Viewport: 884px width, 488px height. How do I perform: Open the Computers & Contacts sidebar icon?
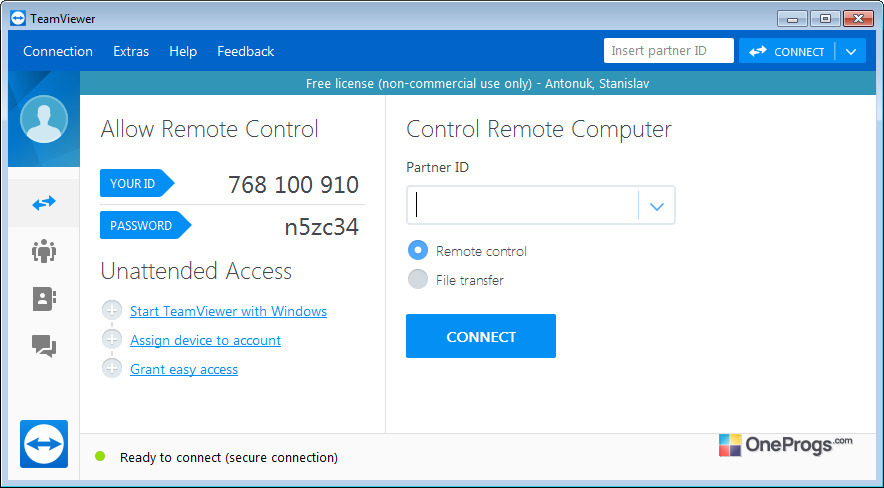coord(44,299)
